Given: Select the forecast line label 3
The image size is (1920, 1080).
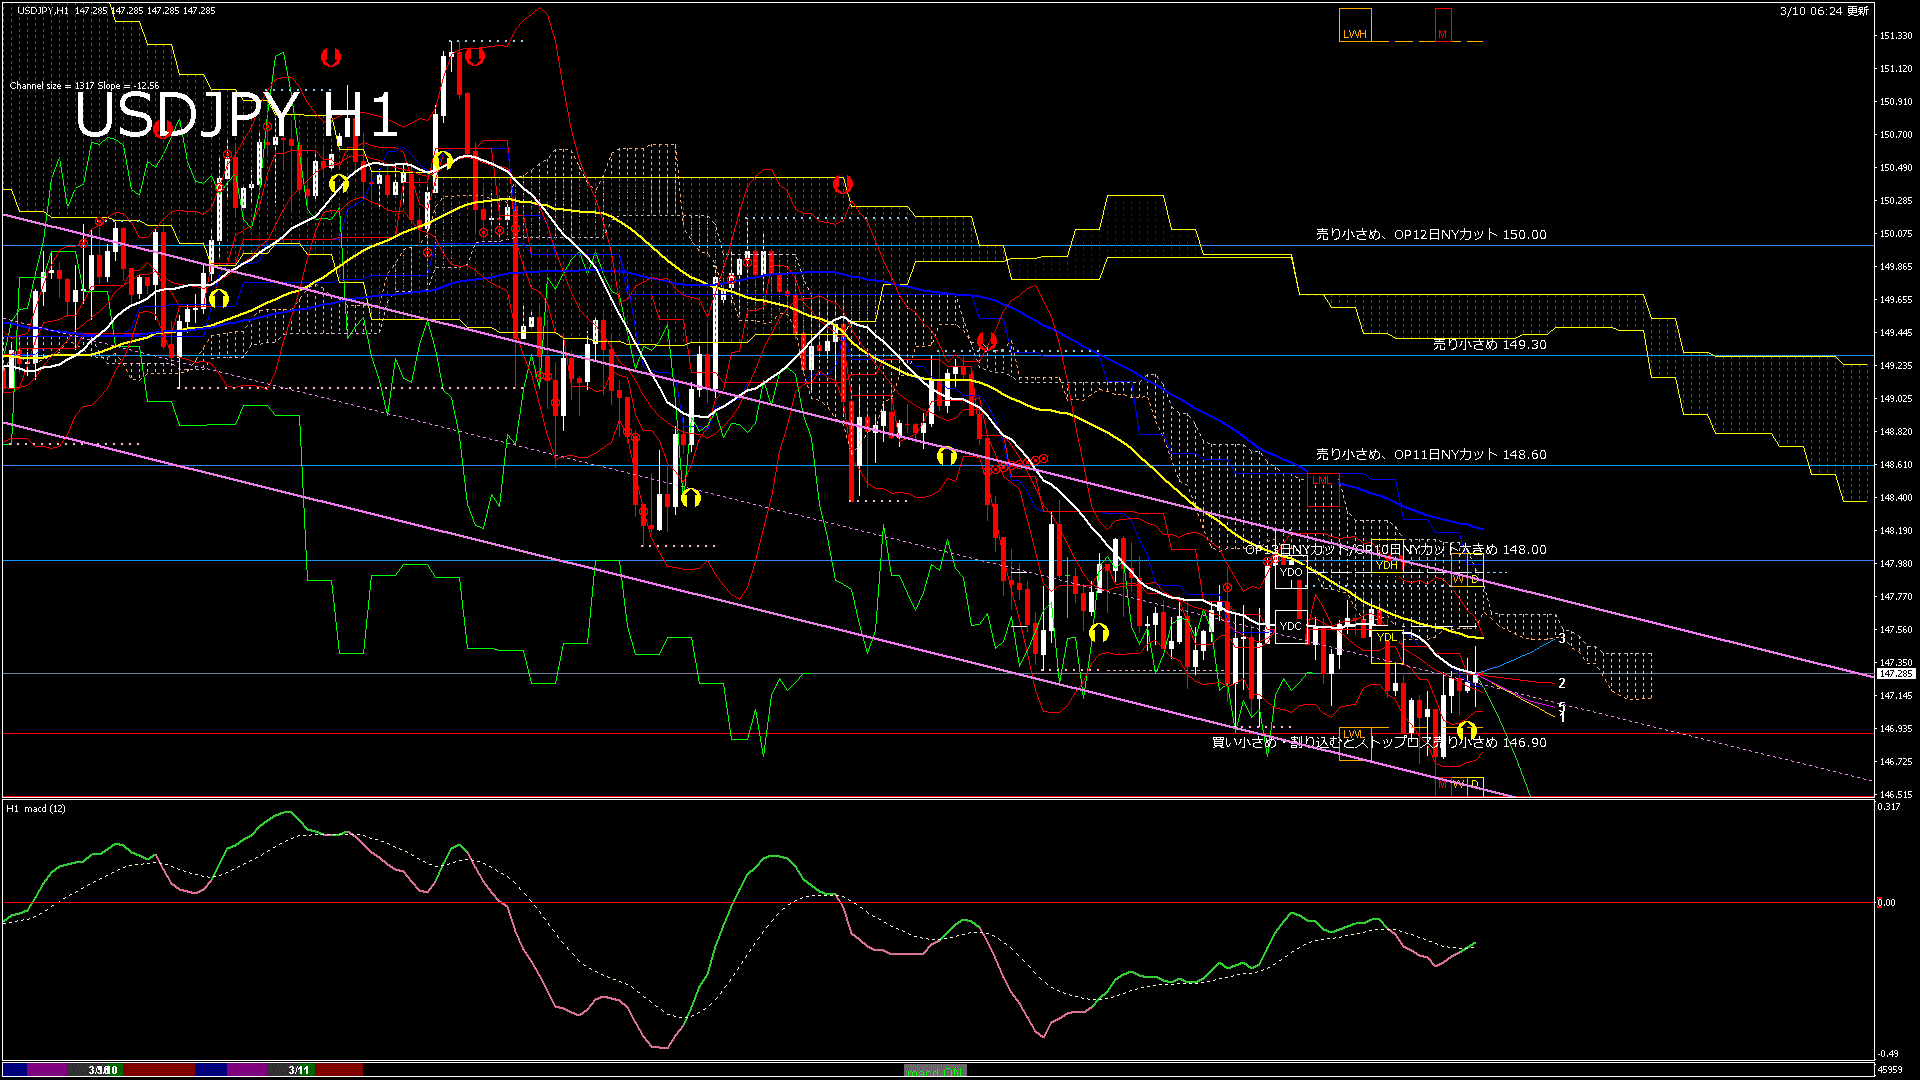Looking at the screenshot, I should tap(1562, 638).
